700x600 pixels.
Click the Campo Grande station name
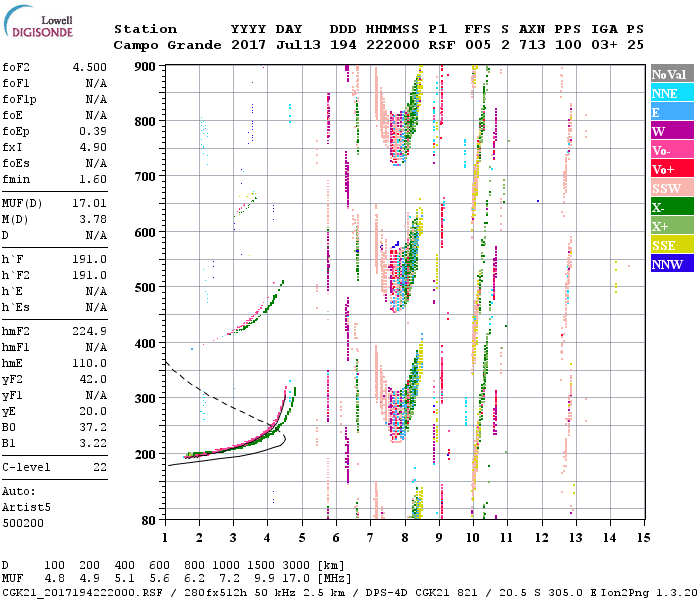167,45
